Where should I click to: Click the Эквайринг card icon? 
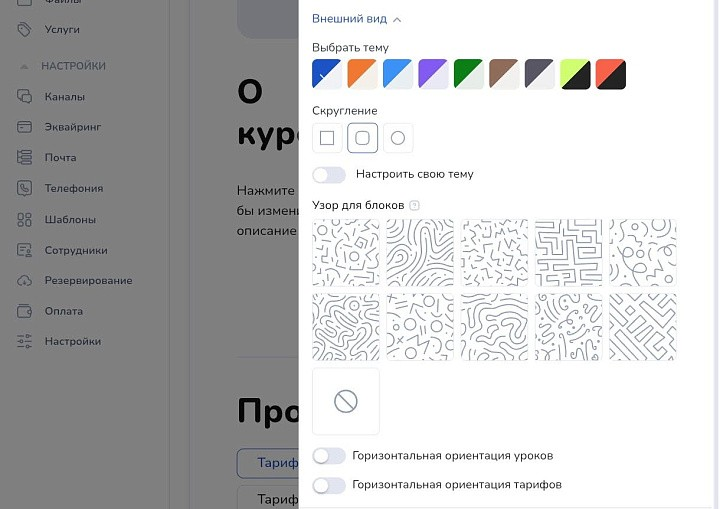click(x=24, y=127)
